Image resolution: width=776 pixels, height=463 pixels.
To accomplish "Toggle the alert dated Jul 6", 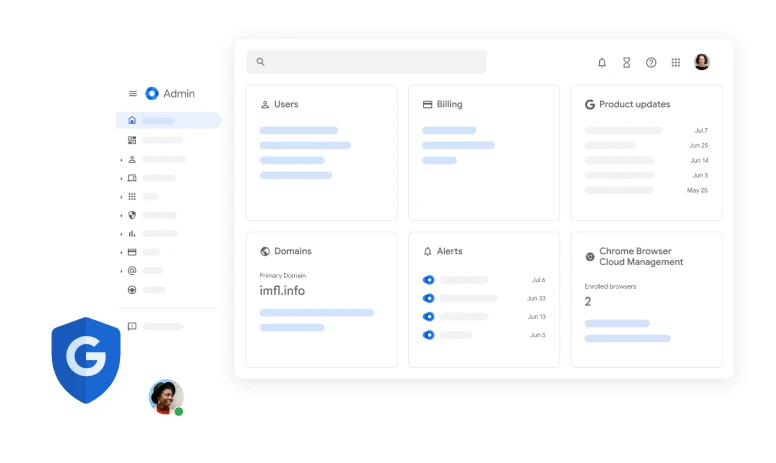I will tap(429, 280).
